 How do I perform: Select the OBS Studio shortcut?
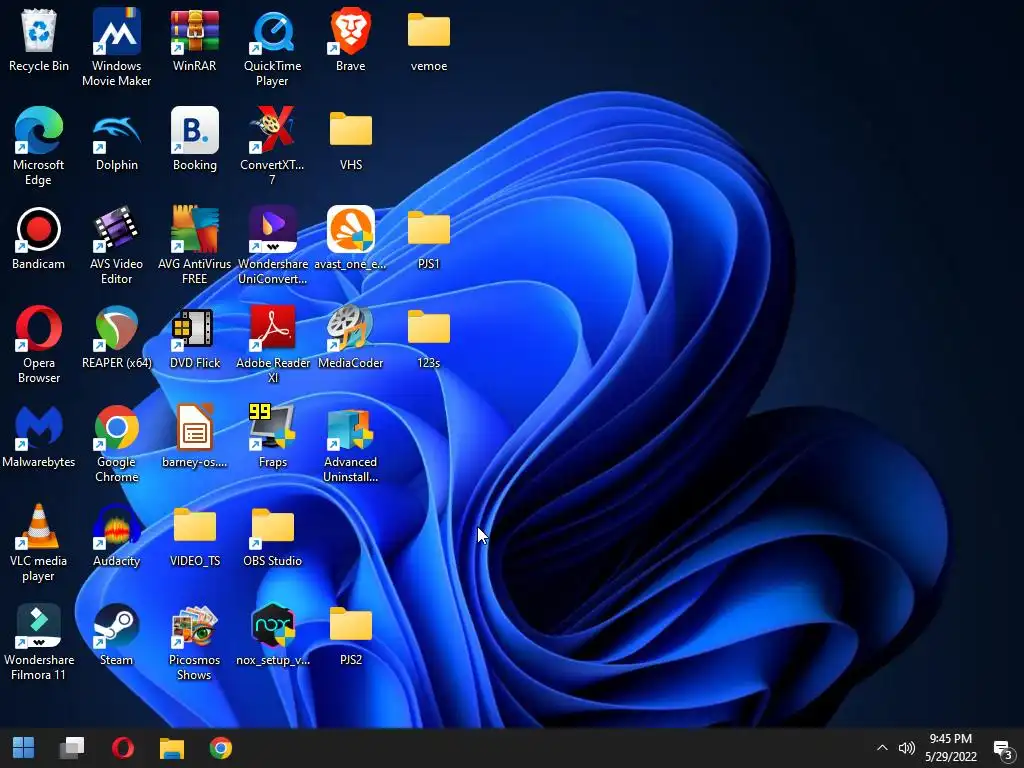272,537
